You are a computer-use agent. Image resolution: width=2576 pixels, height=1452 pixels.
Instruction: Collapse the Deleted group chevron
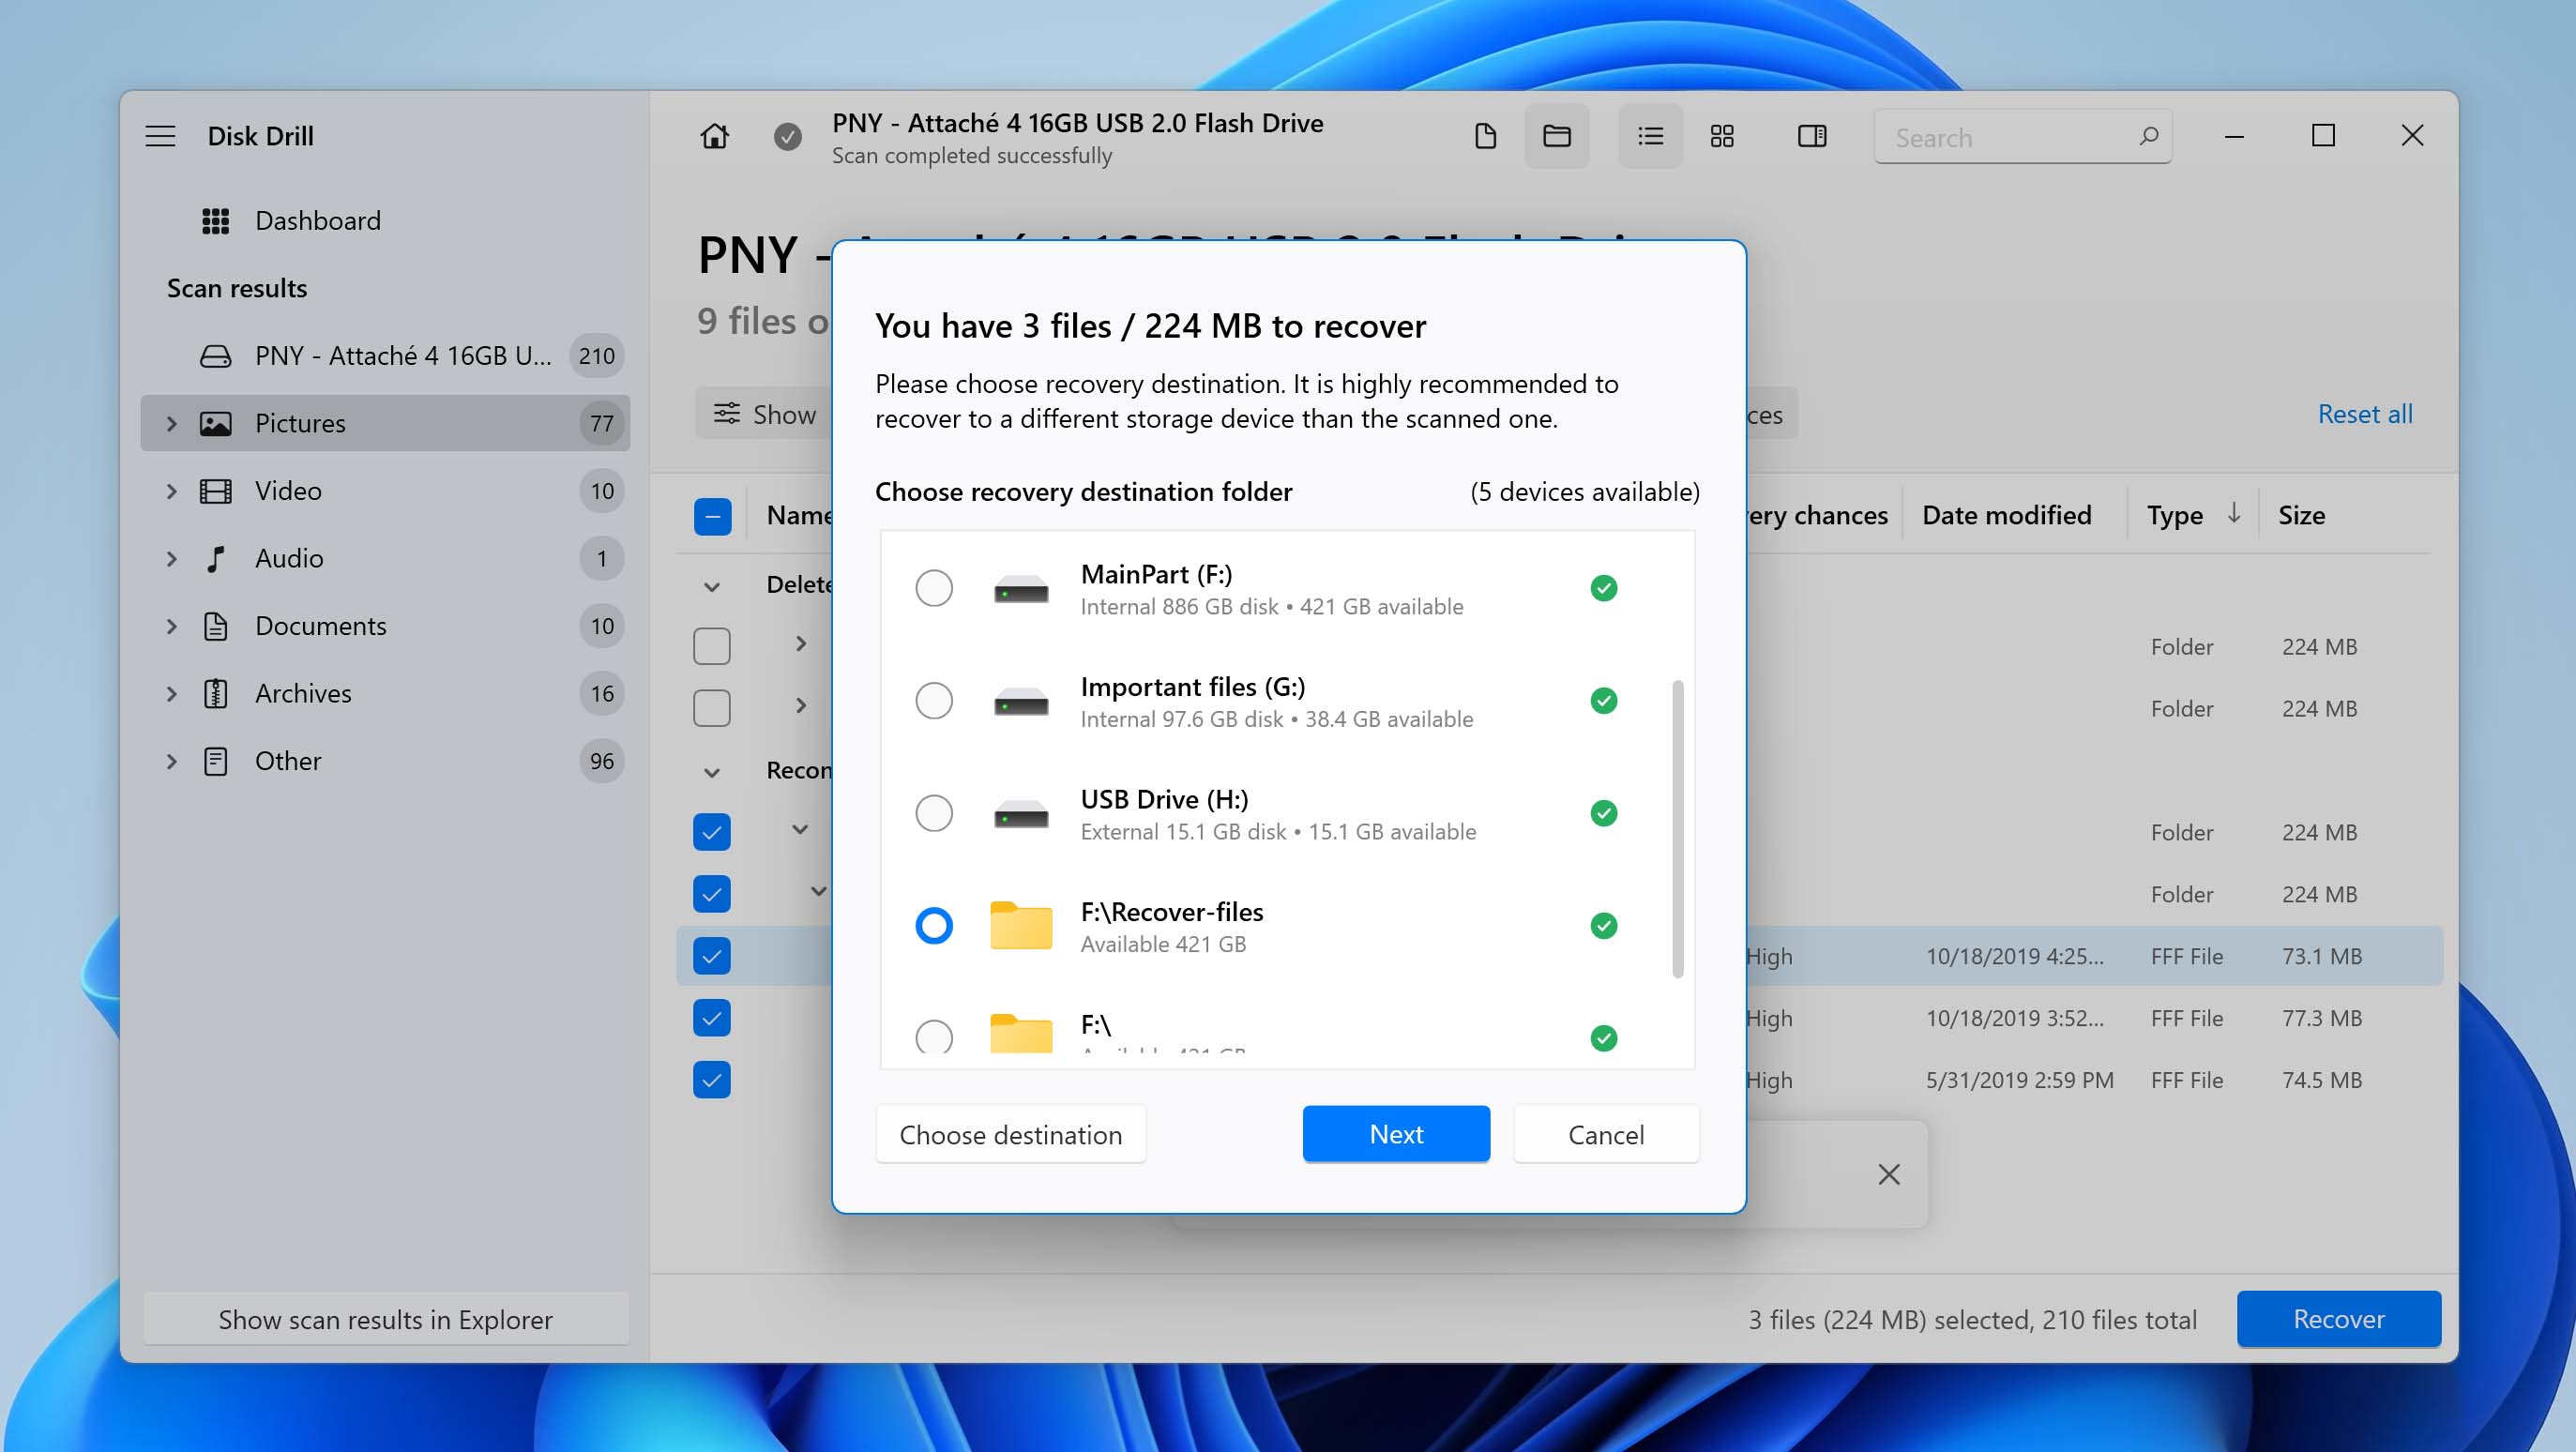pos(712,587)
